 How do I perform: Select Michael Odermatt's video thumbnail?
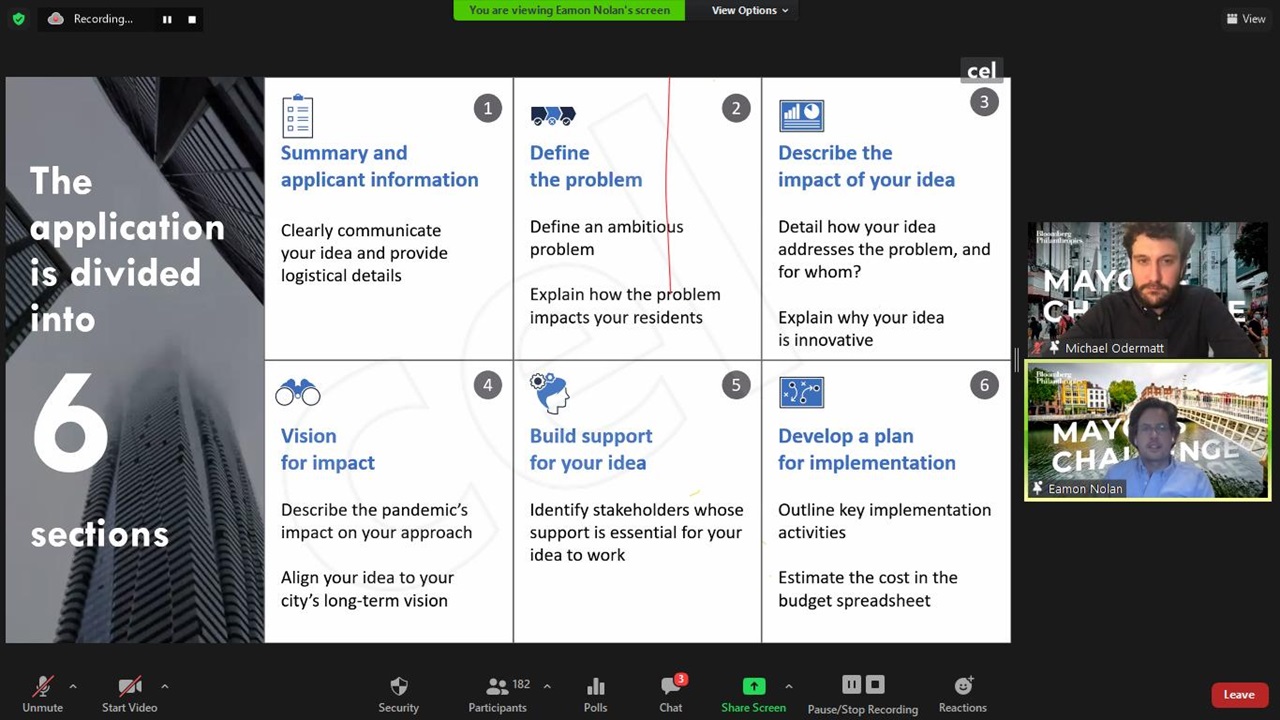[1147, 290]
